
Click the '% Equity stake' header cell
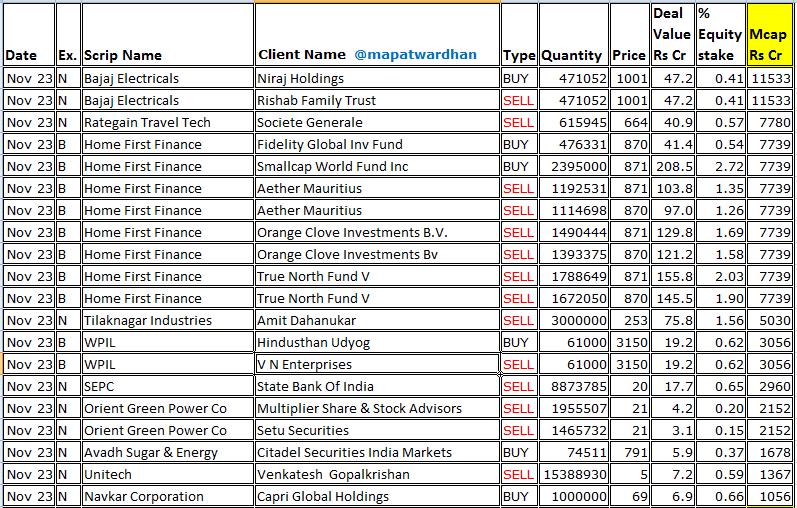pos(721,35)
